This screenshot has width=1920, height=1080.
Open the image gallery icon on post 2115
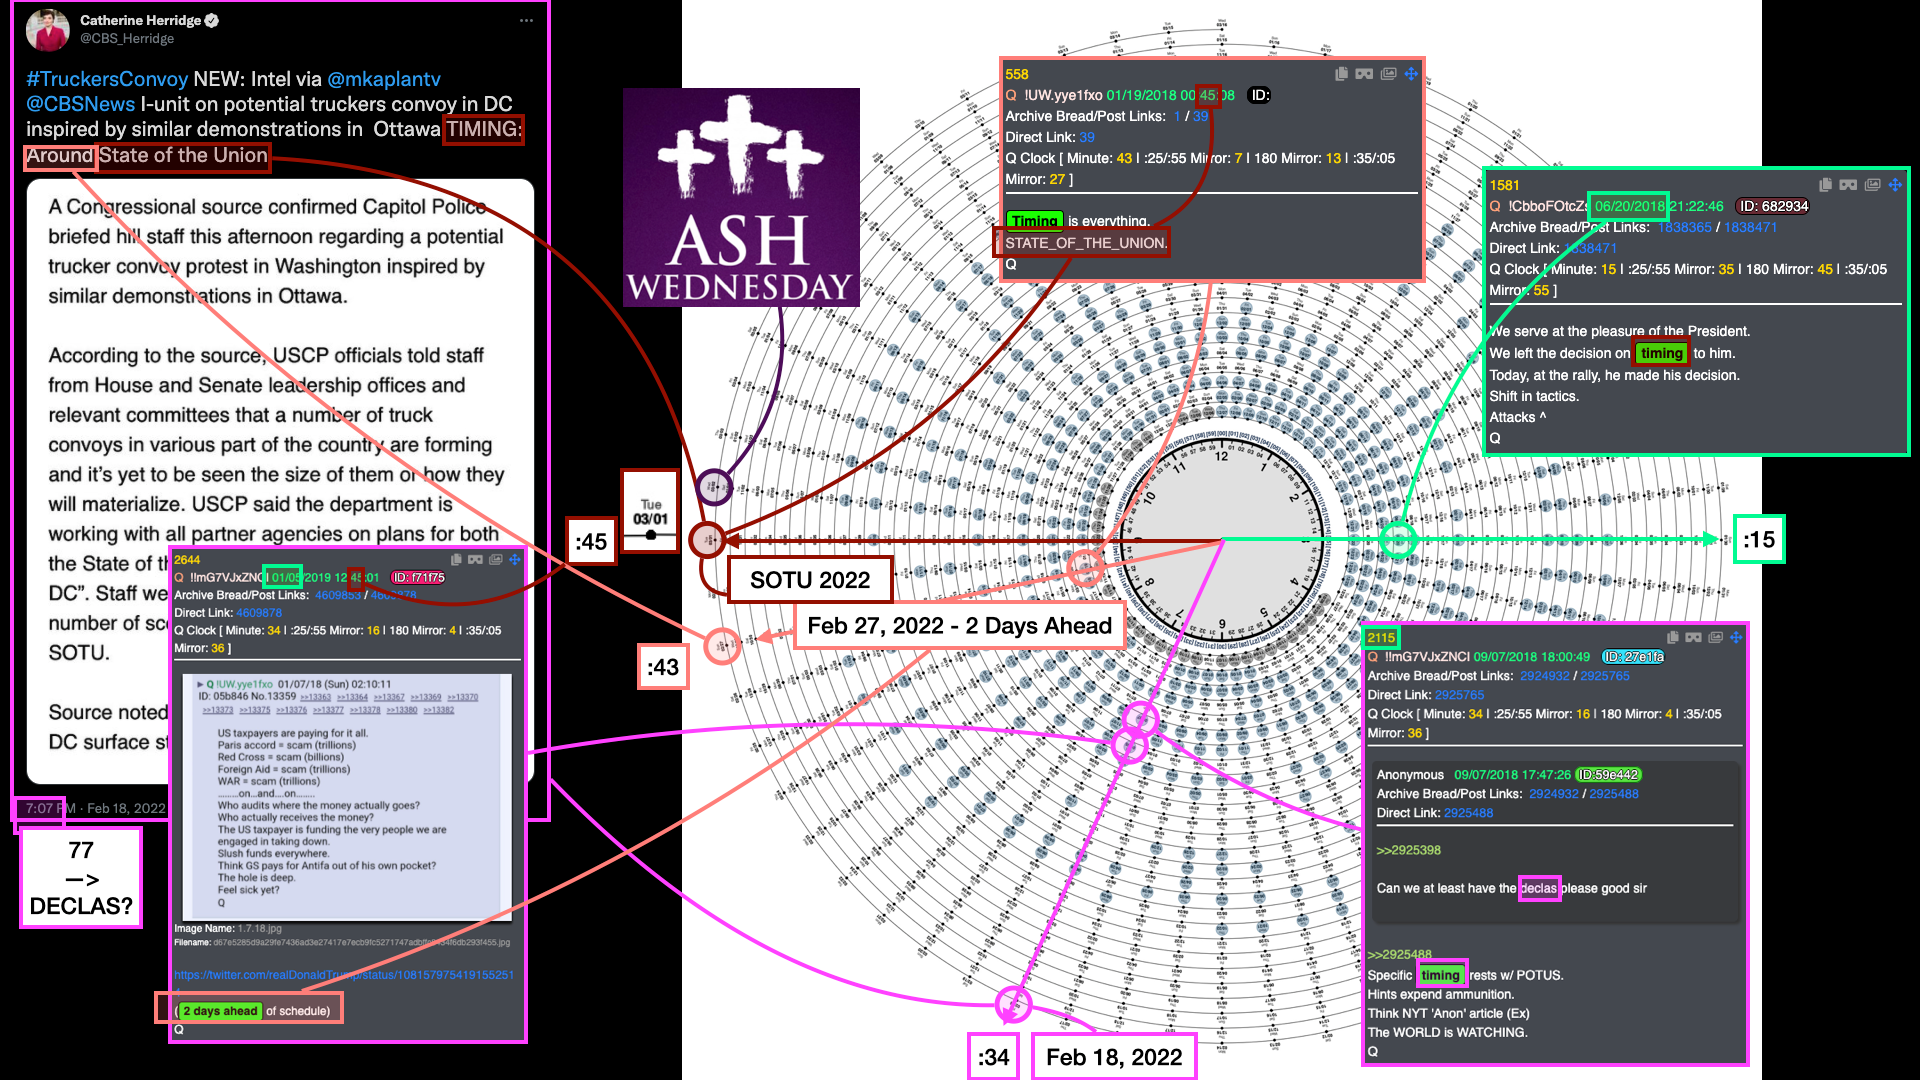(x=1715, y=637)
